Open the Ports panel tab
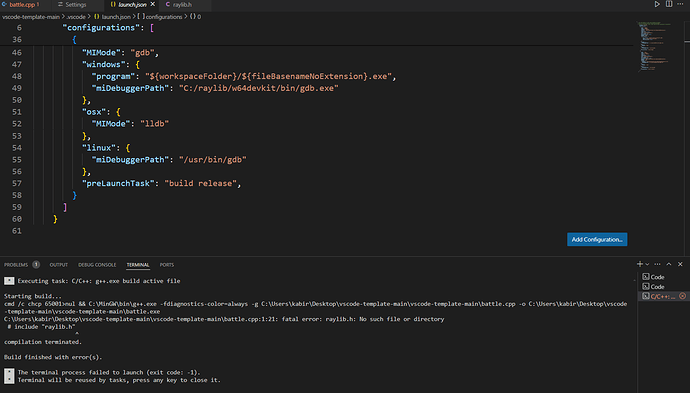The image size is (690, 393). pos(167,265)
